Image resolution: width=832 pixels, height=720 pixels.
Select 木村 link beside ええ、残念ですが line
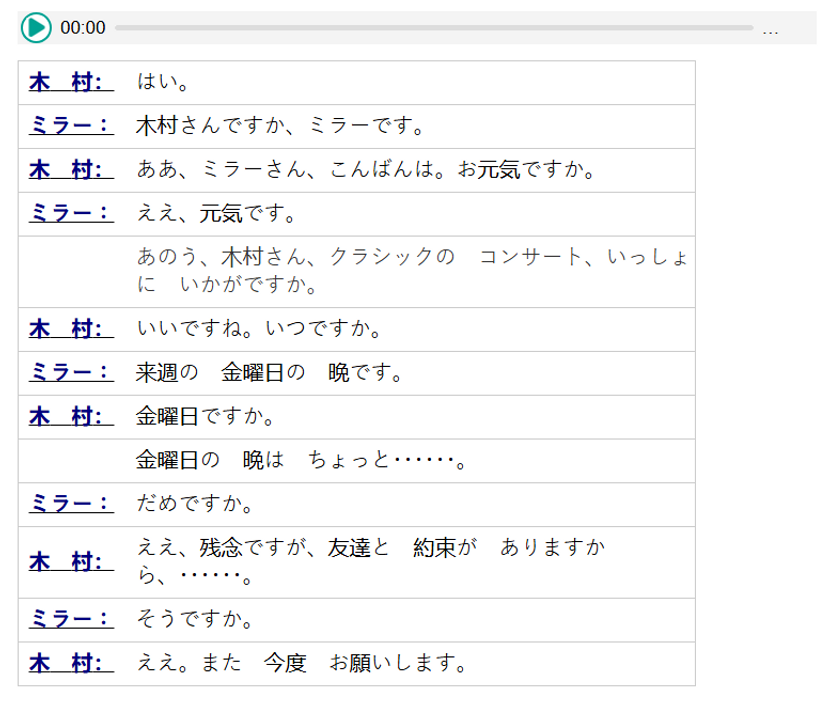[x=71, y=562]
